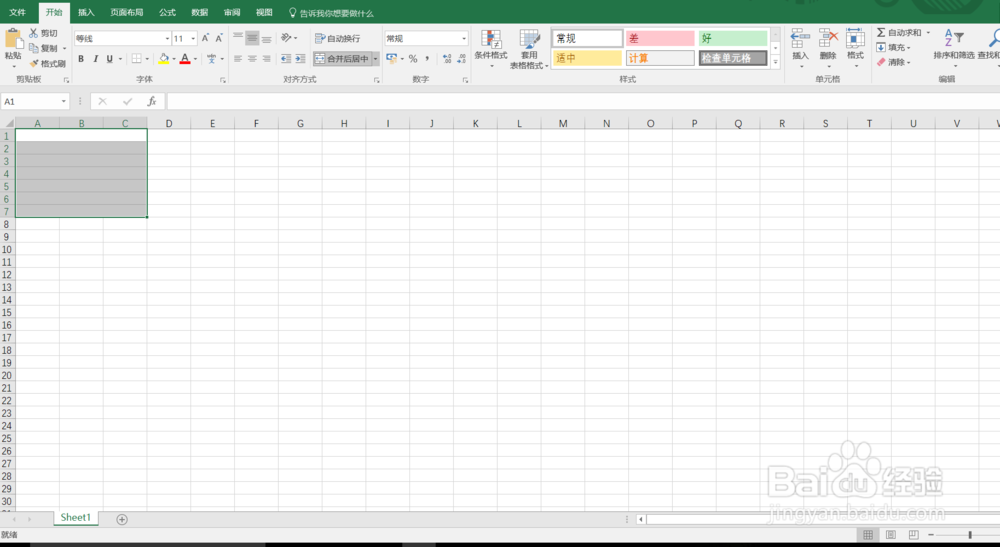This screenshot has height=547, width=1000.
Task: Click the Clear (清除) button
Action: coord(892,62)
